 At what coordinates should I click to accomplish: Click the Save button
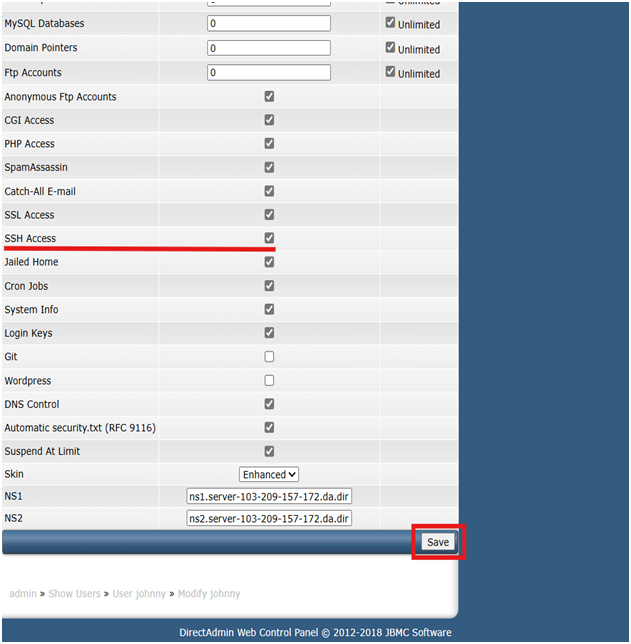(438, 542)
